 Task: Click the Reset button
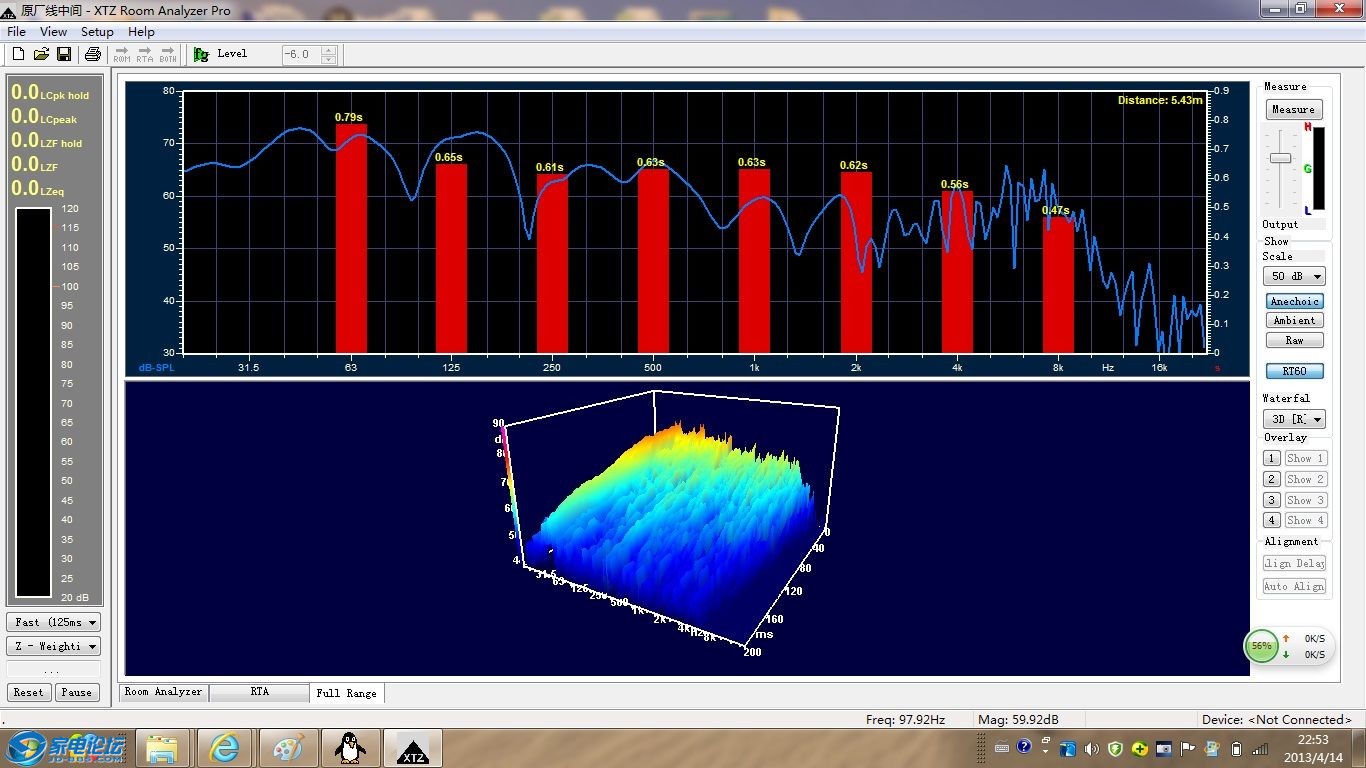point(28,692)
